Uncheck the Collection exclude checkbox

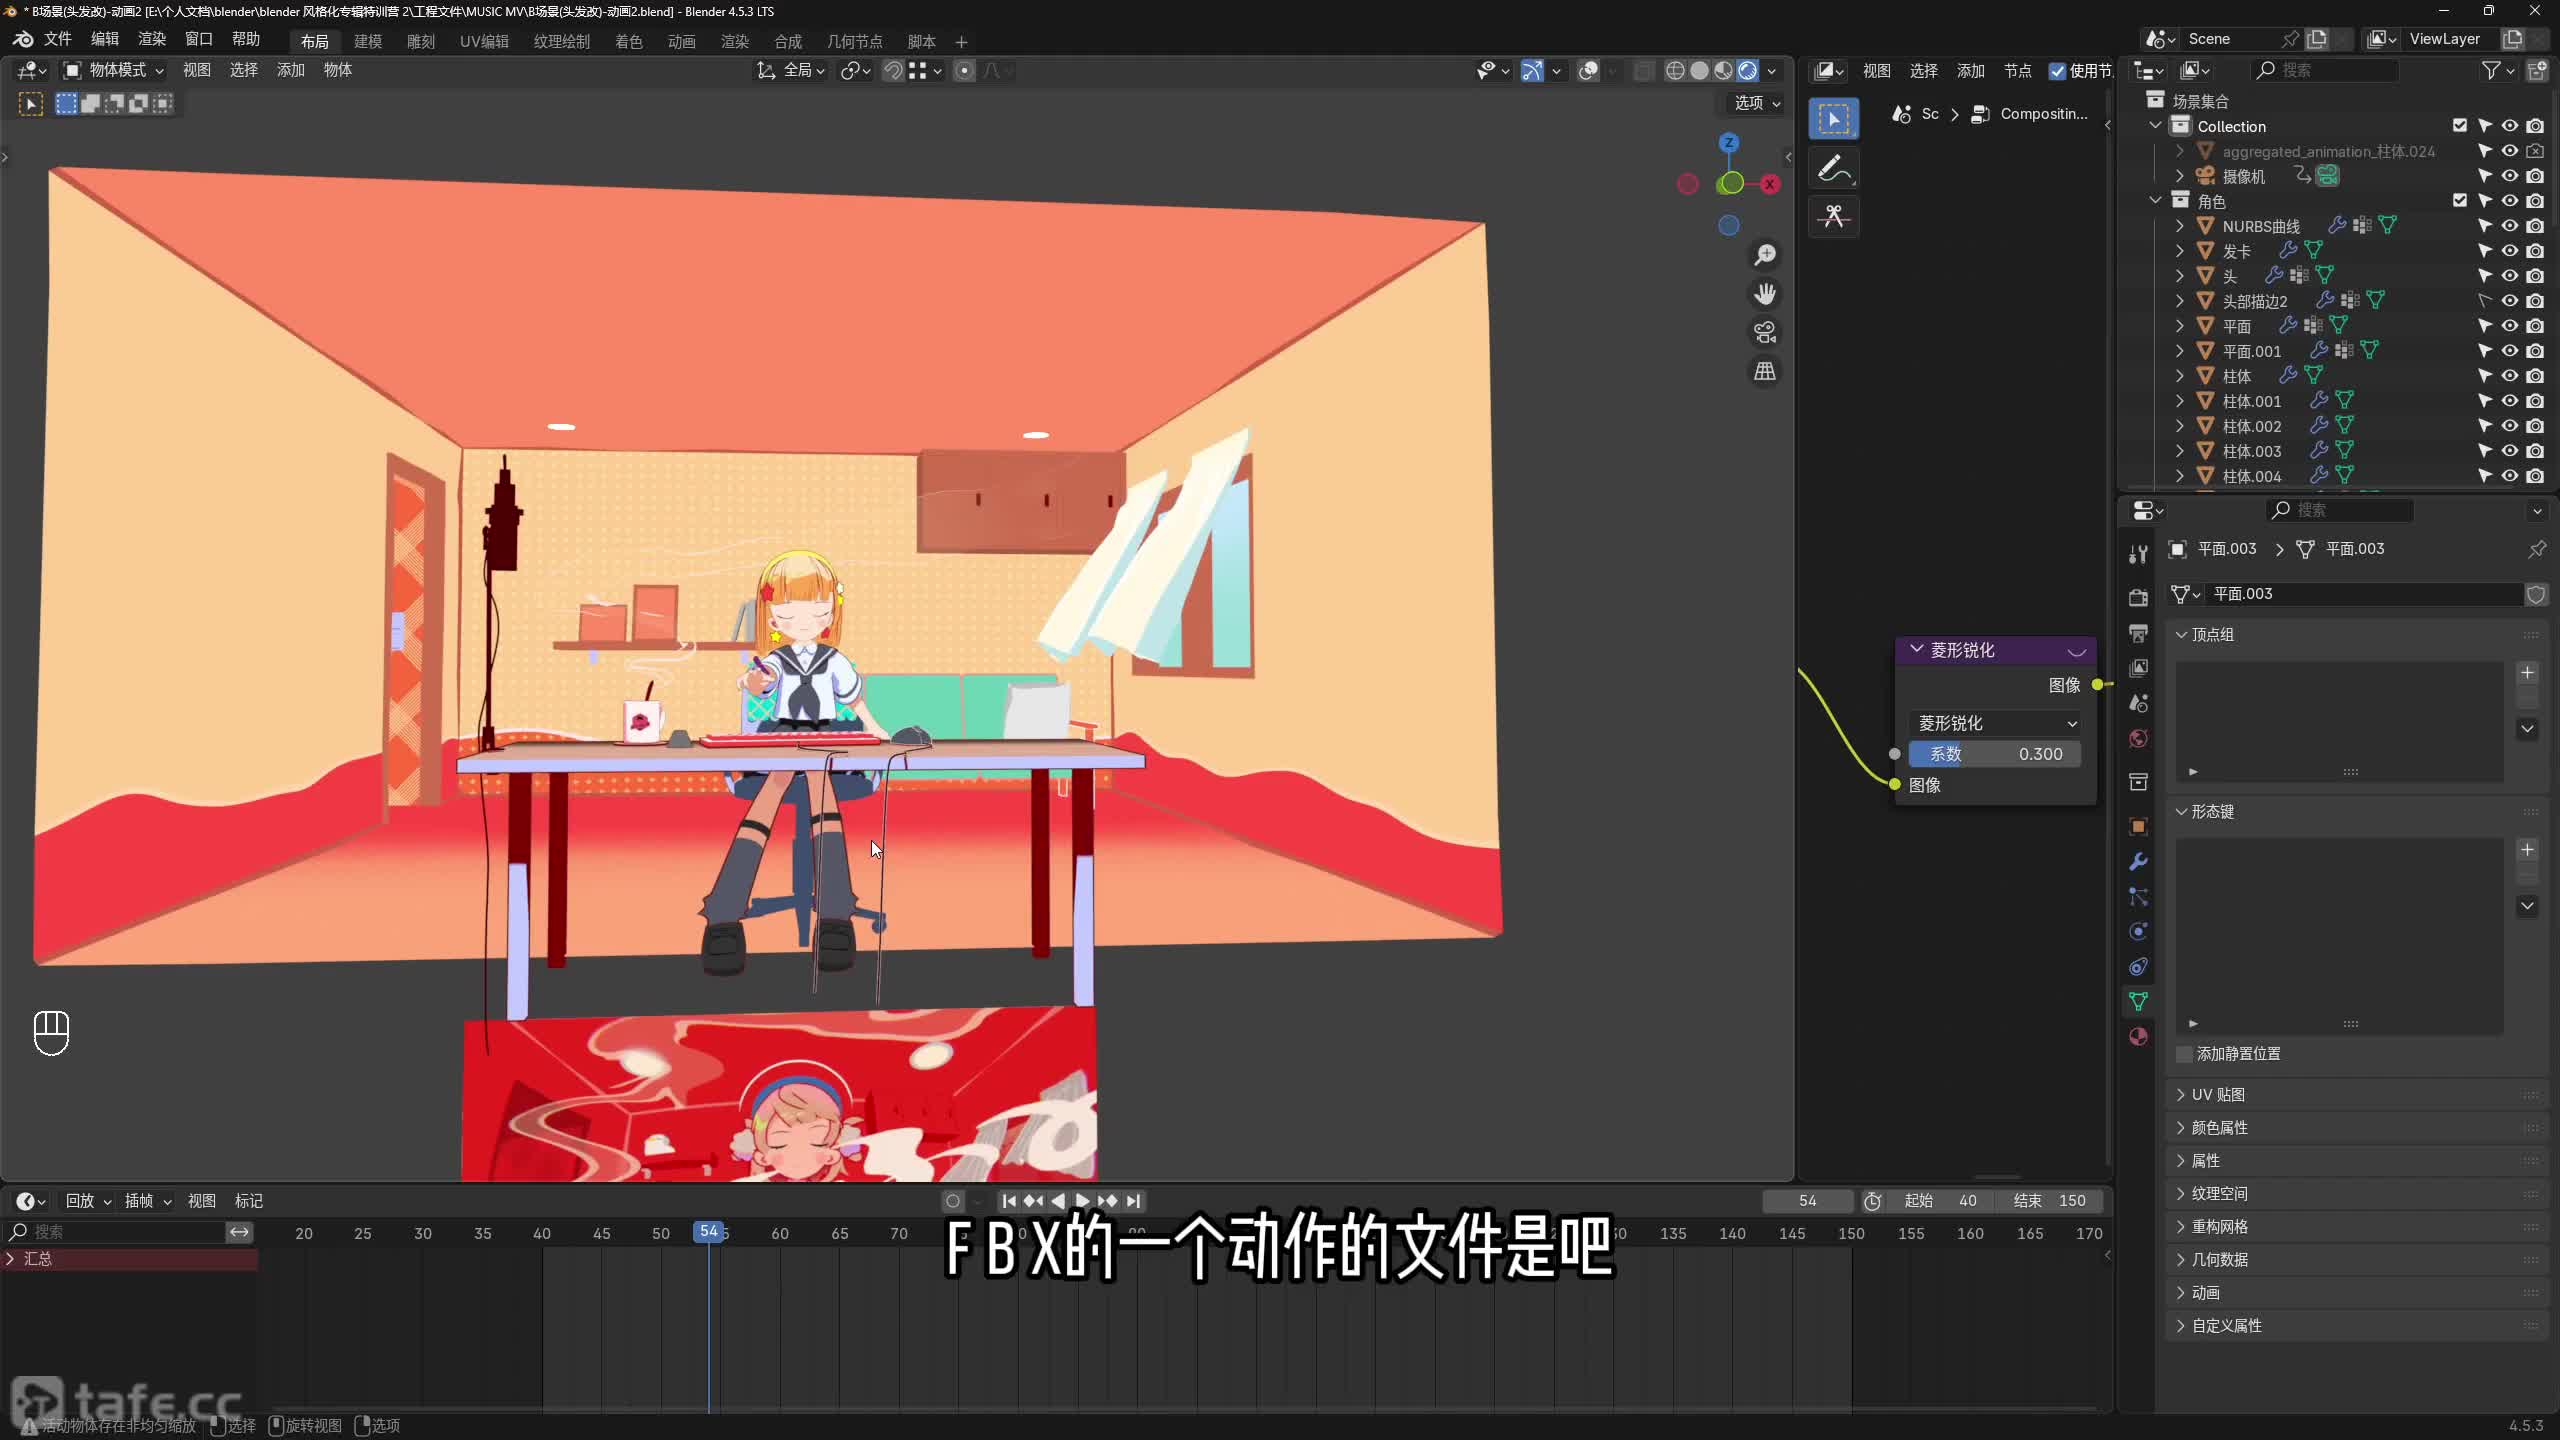[2460, 126]
